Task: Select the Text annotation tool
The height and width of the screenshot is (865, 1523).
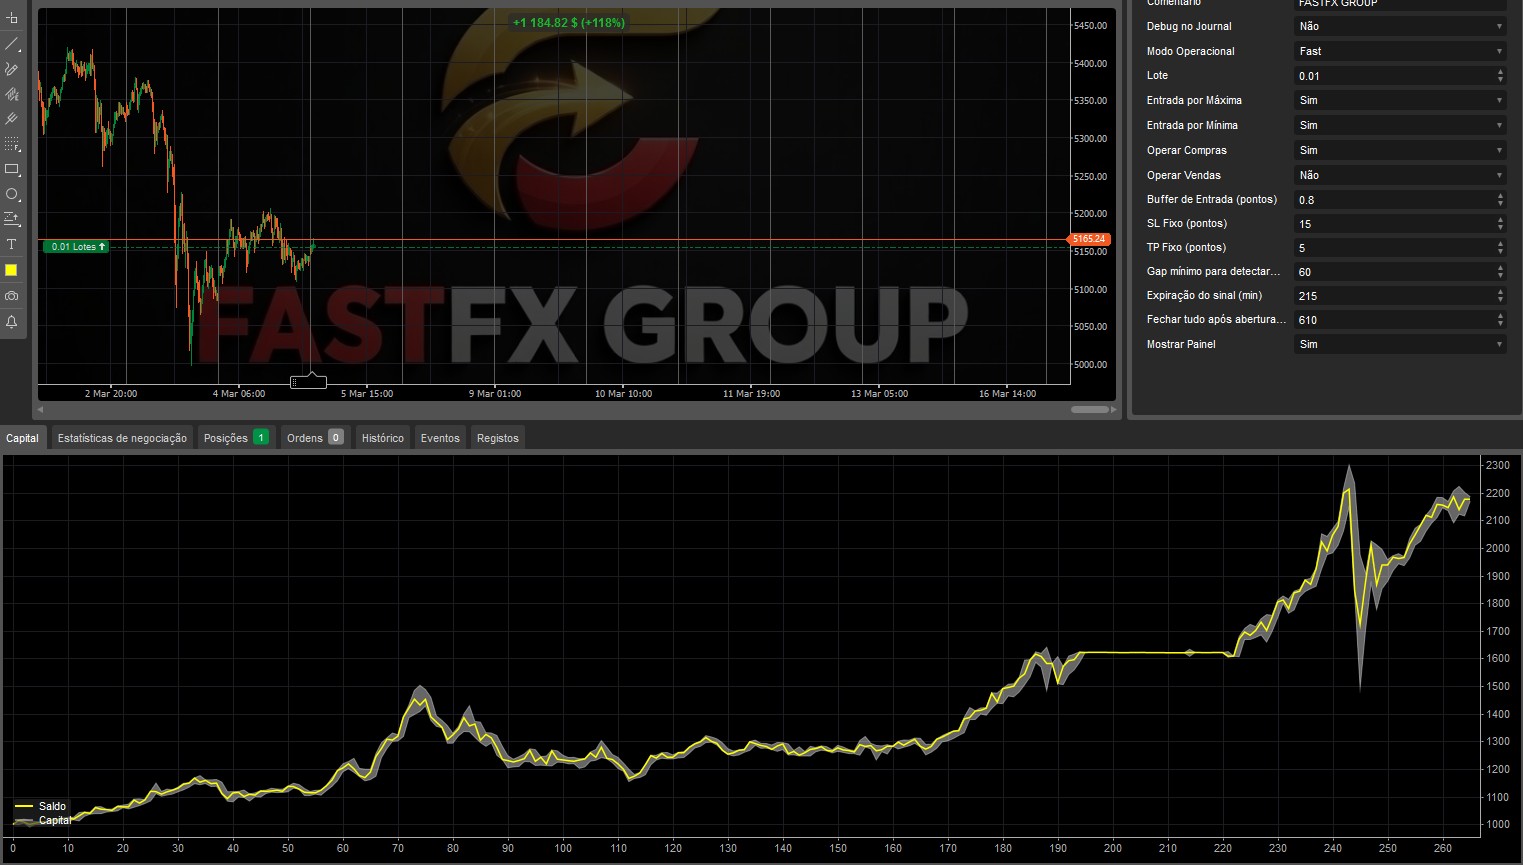Action: (x=12, y=243)
